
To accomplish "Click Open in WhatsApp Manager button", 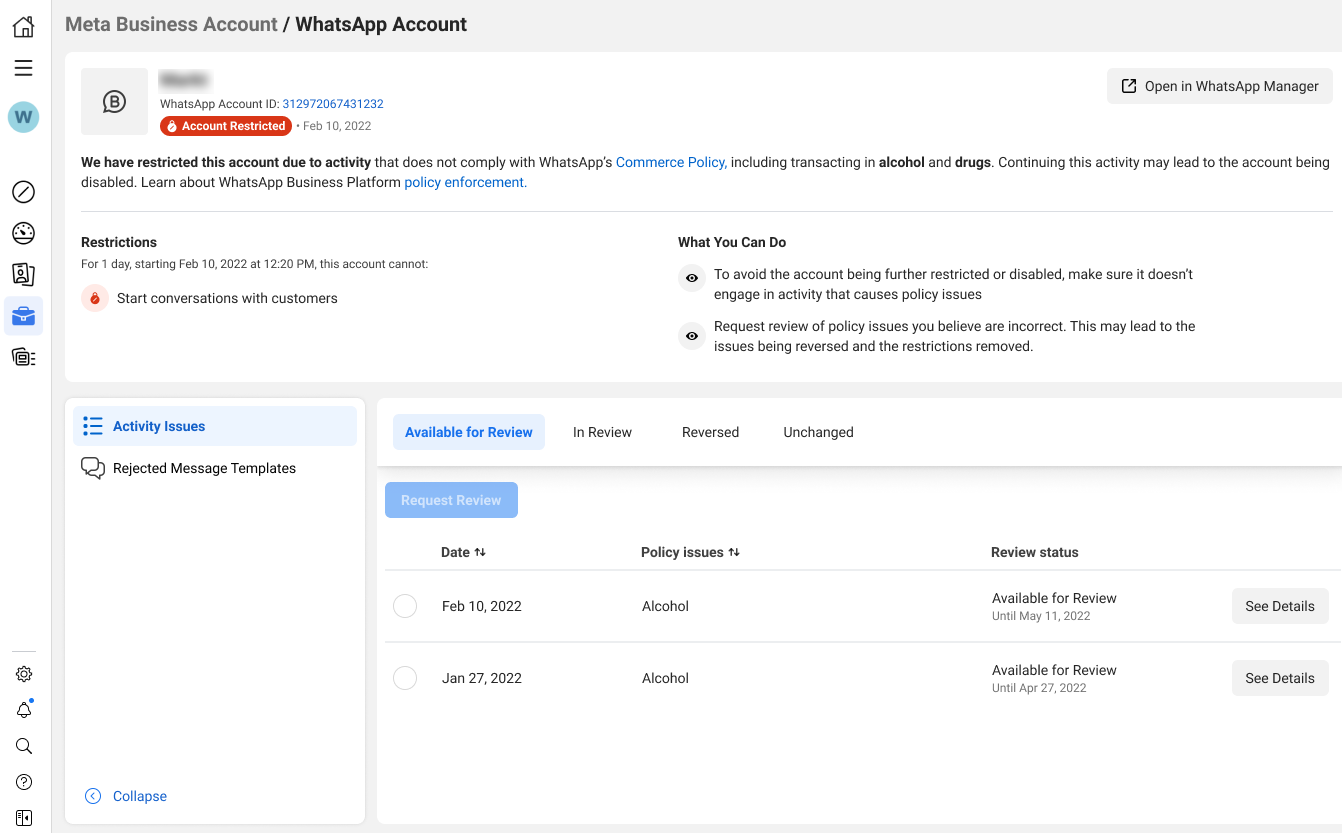I will pos(1220,86).
